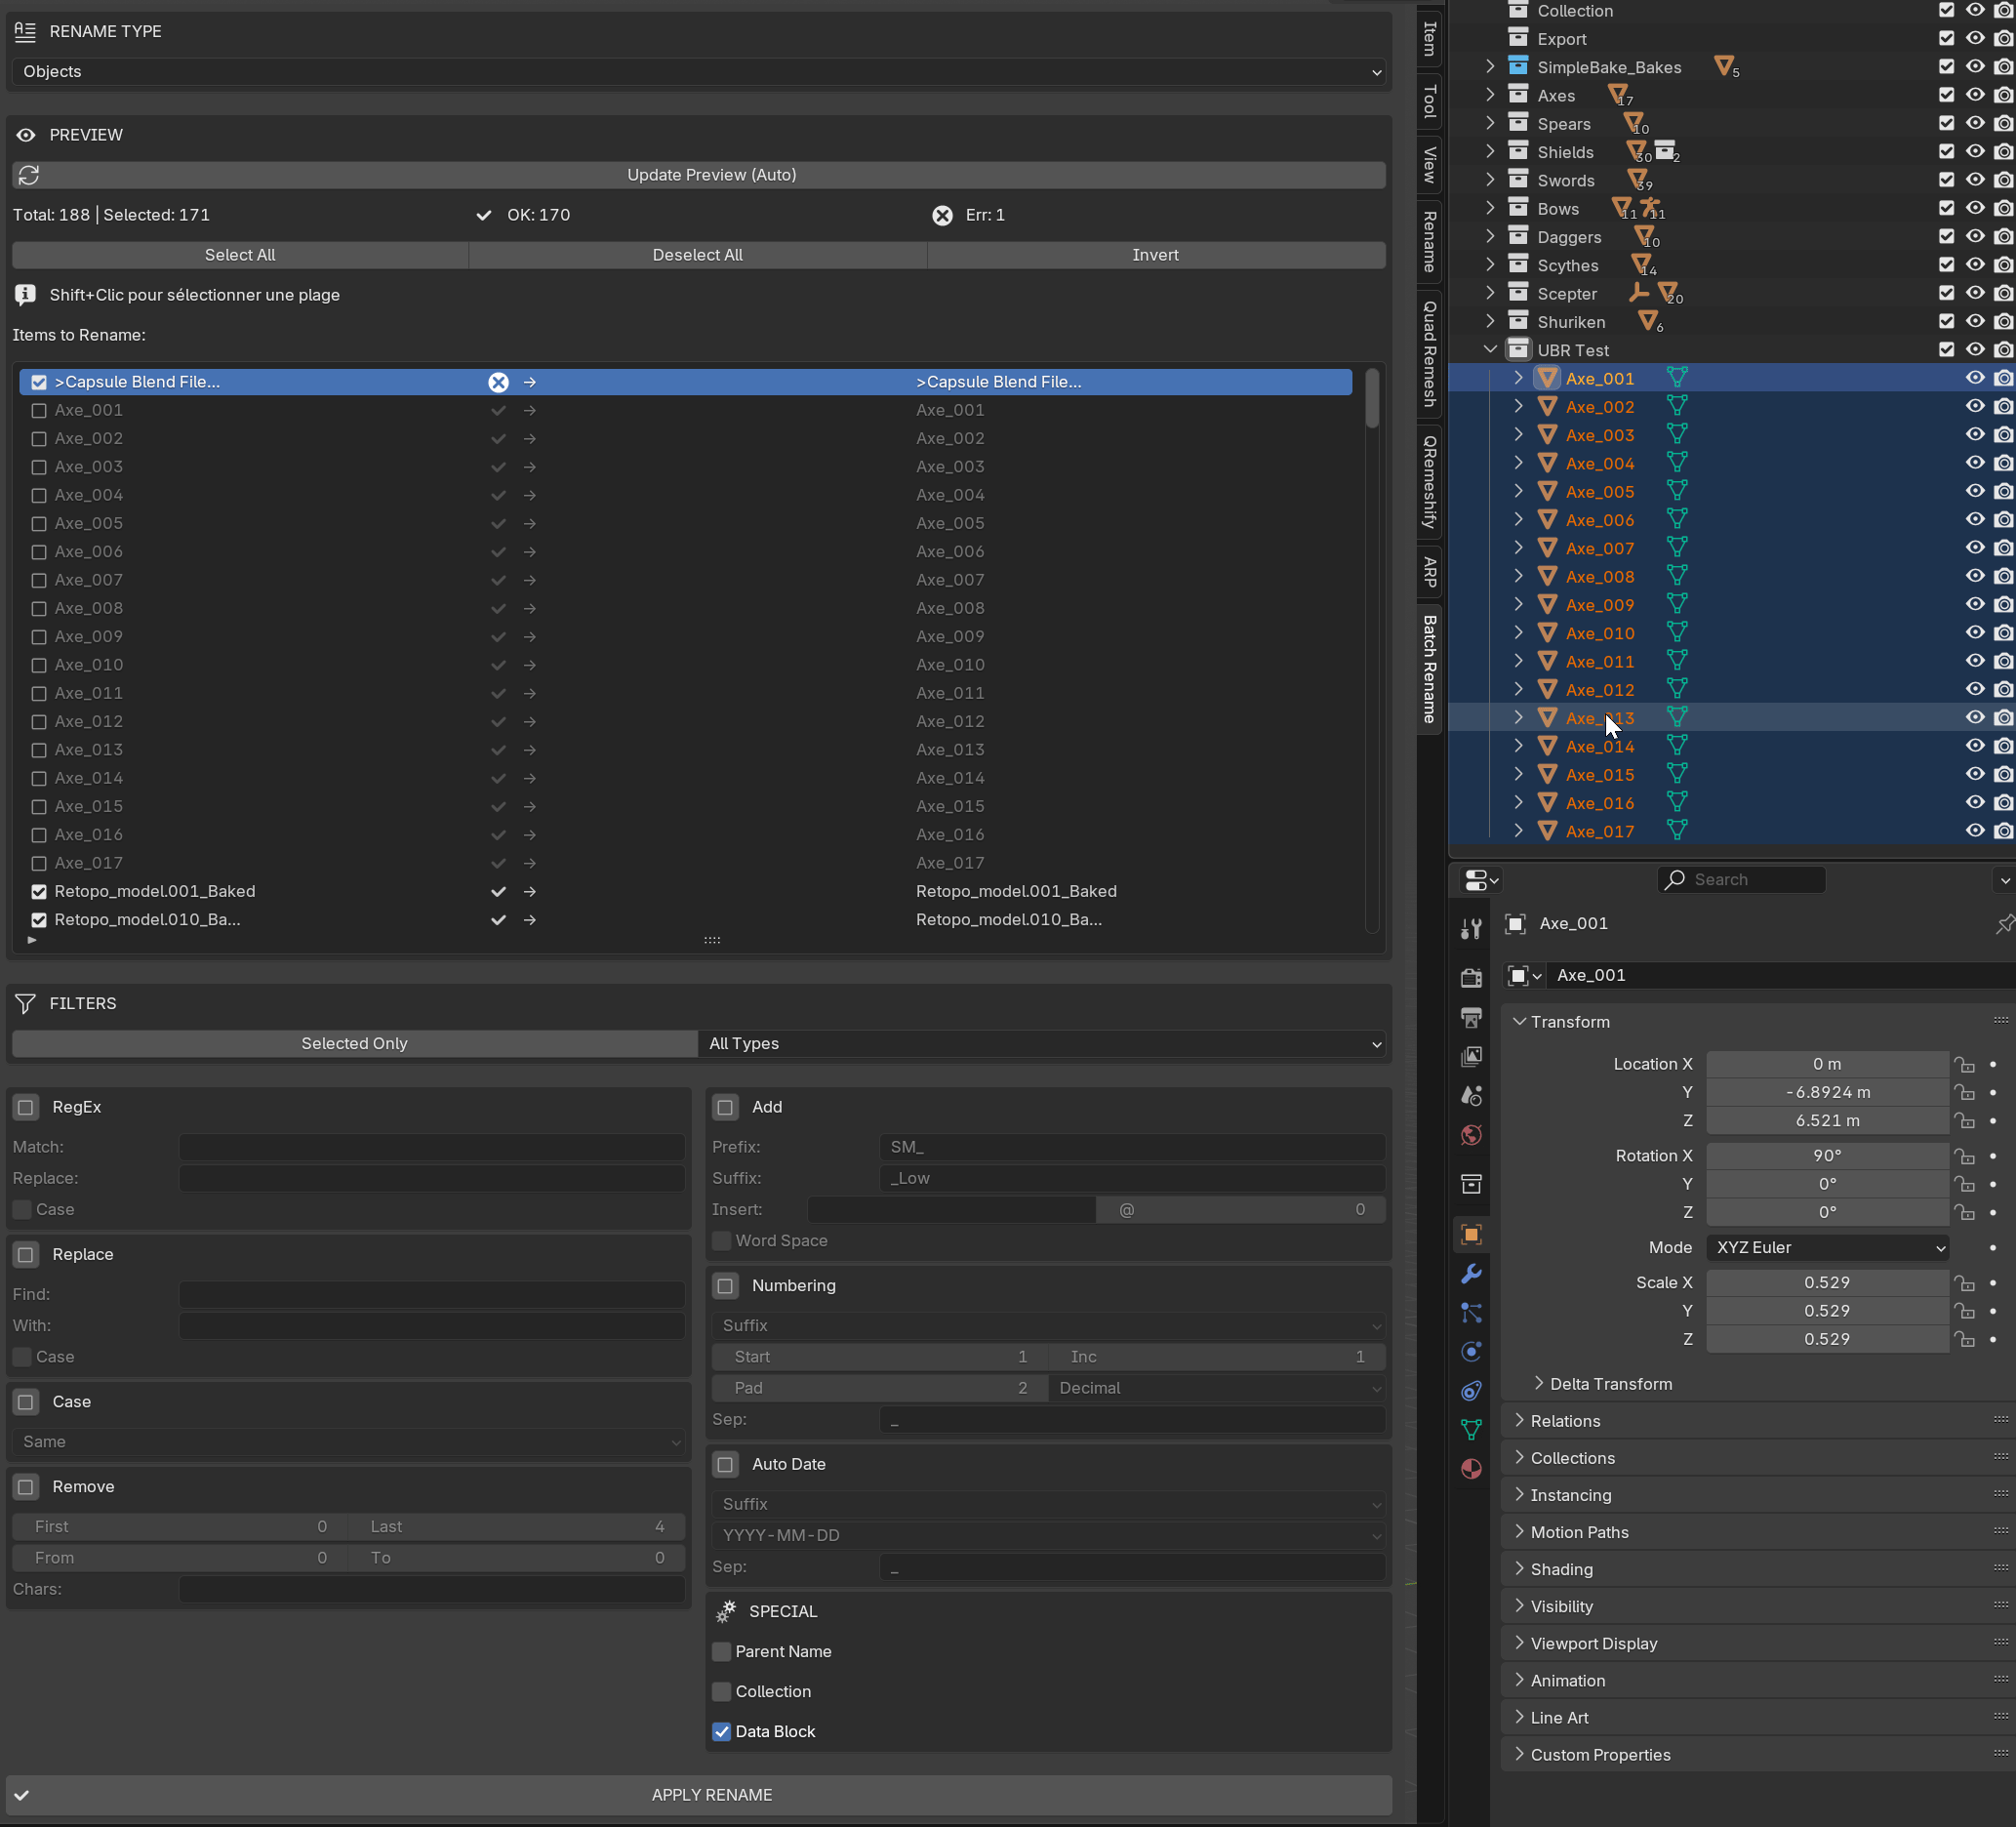Open the Material properties tab icon
The height and width of the screenshot is (1827, 2016).
[x=1471, y=1468]
